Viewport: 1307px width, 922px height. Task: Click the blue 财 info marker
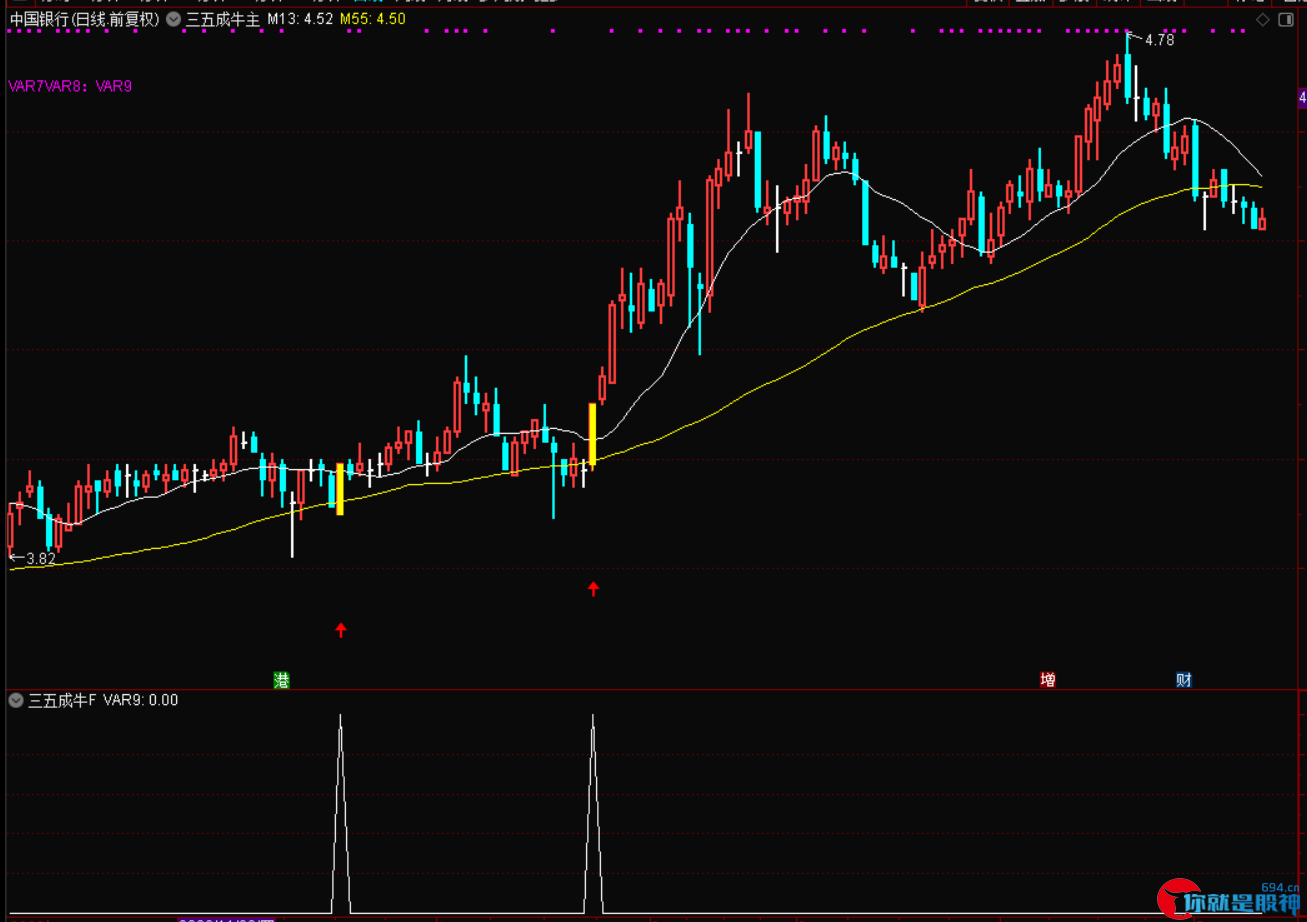click(1184, 680)
